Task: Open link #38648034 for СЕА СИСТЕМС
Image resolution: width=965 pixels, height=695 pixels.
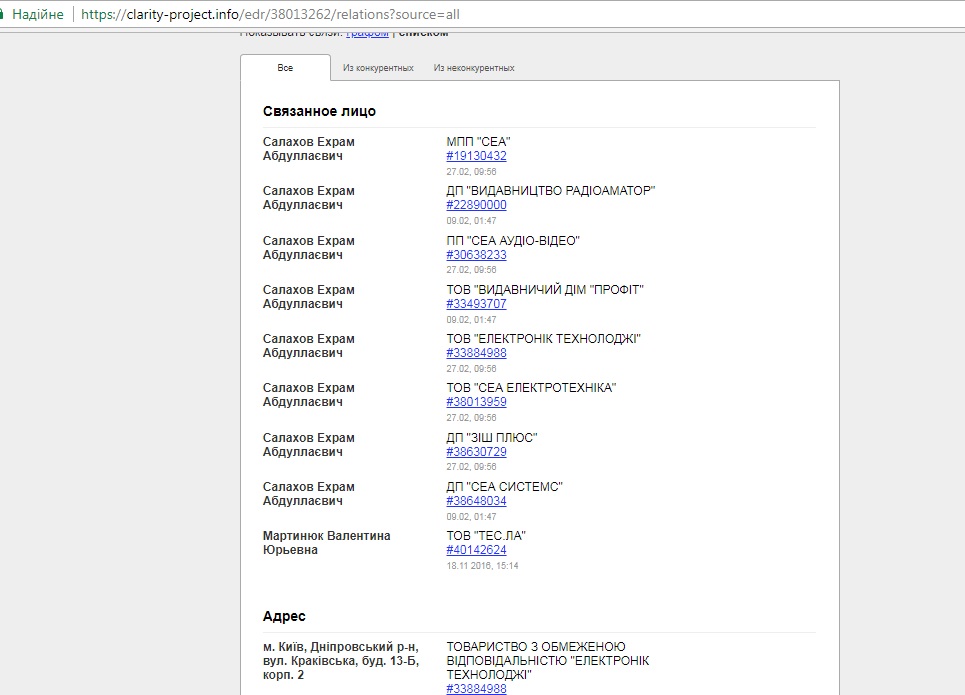Action: 476,501
